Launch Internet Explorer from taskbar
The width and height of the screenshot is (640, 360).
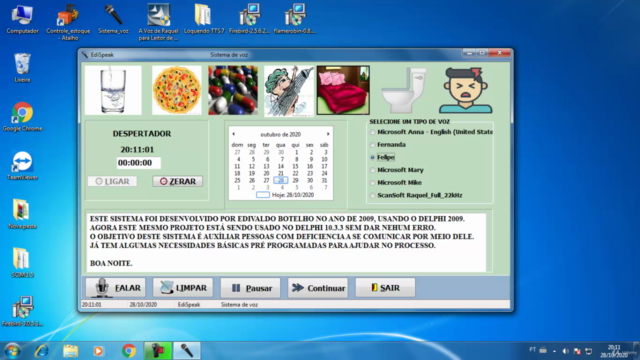(42, 351)
